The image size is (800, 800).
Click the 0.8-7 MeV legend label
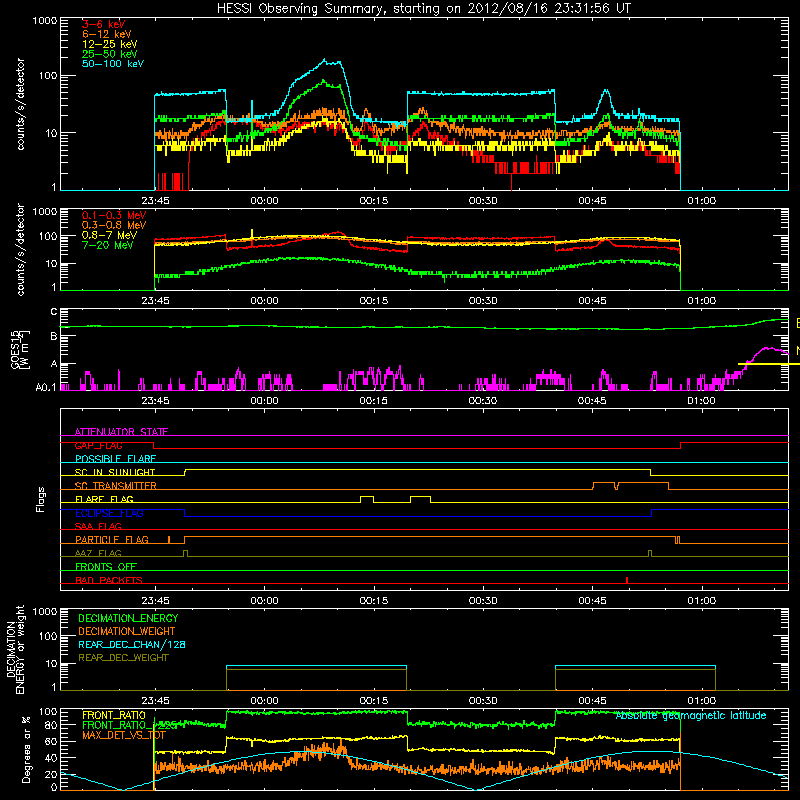click(x=109, y=235)
